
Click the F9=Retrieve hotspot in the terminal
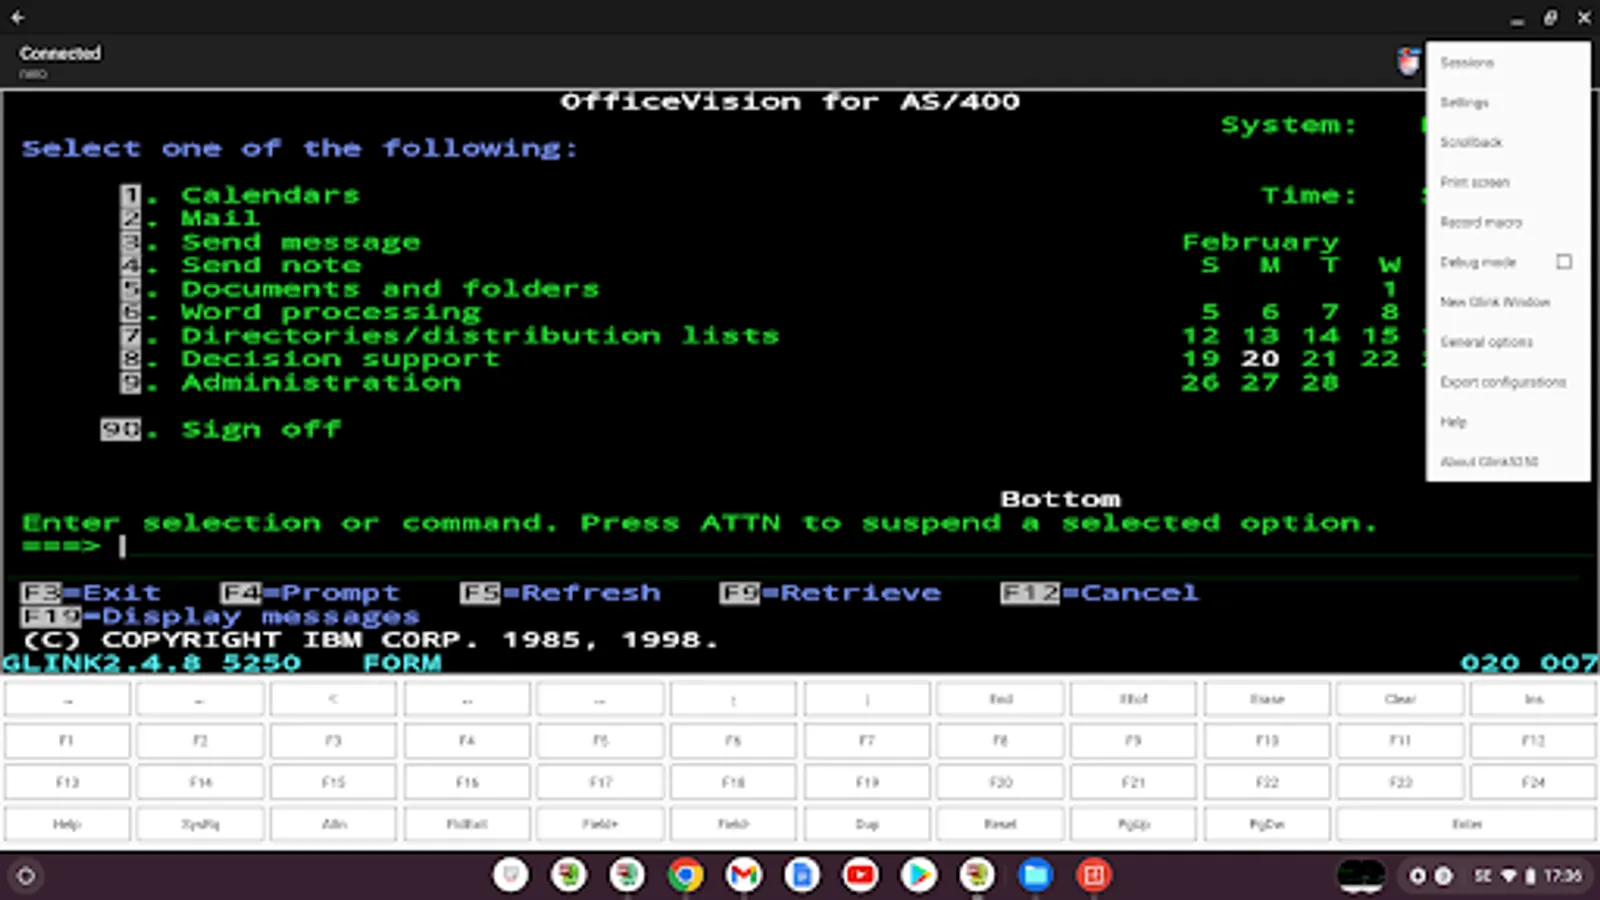(831, 593)
